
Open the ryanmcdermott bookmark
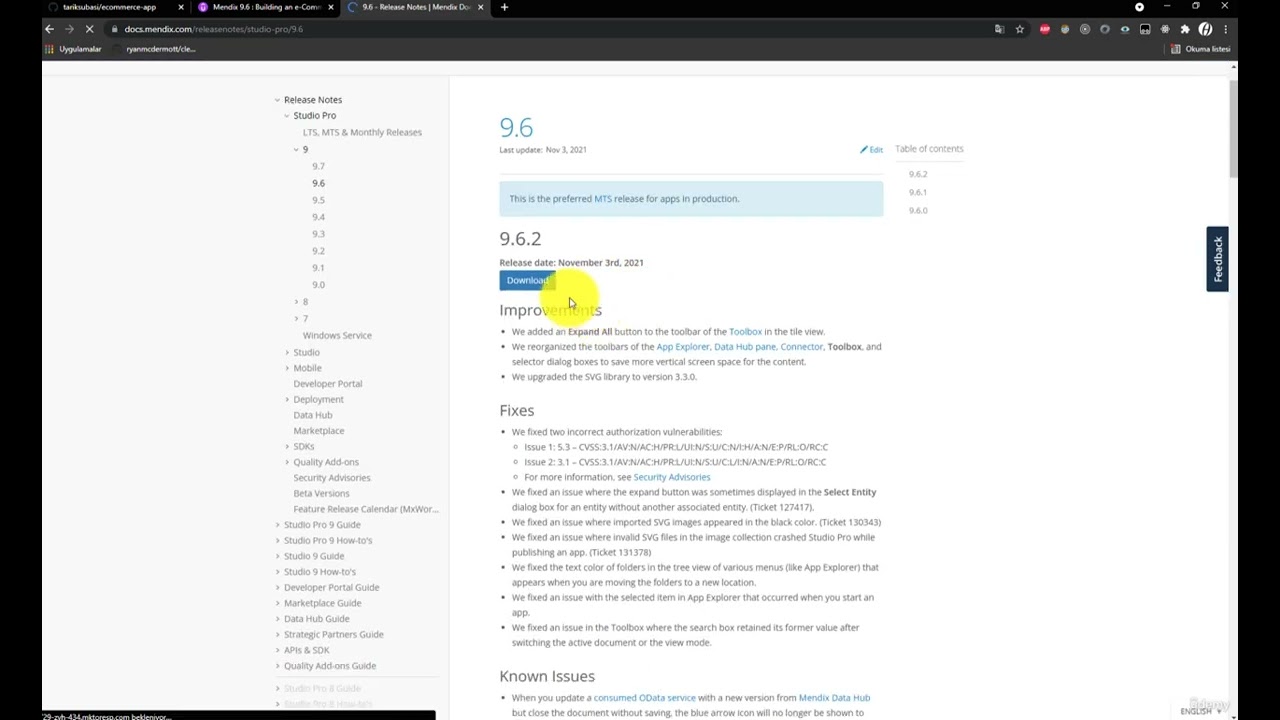[x=155, y=49]
